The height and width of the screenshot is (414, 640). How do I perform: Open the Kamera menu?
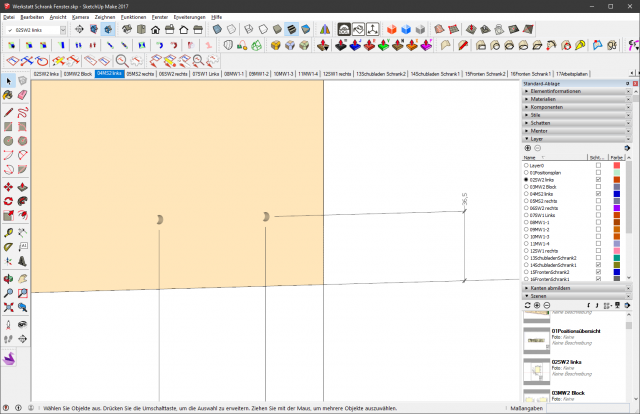[81, 17]
